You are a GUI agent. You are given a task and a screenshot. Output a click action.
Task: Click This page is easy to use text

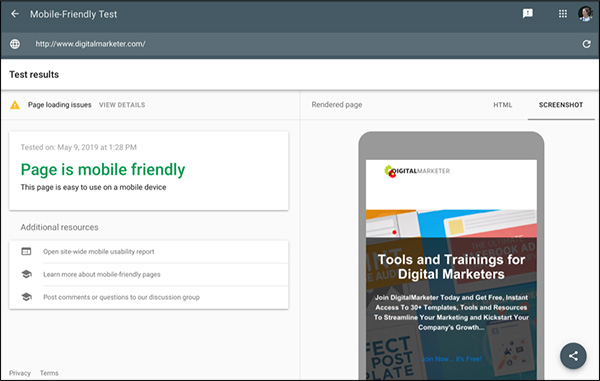click(93, 187)
